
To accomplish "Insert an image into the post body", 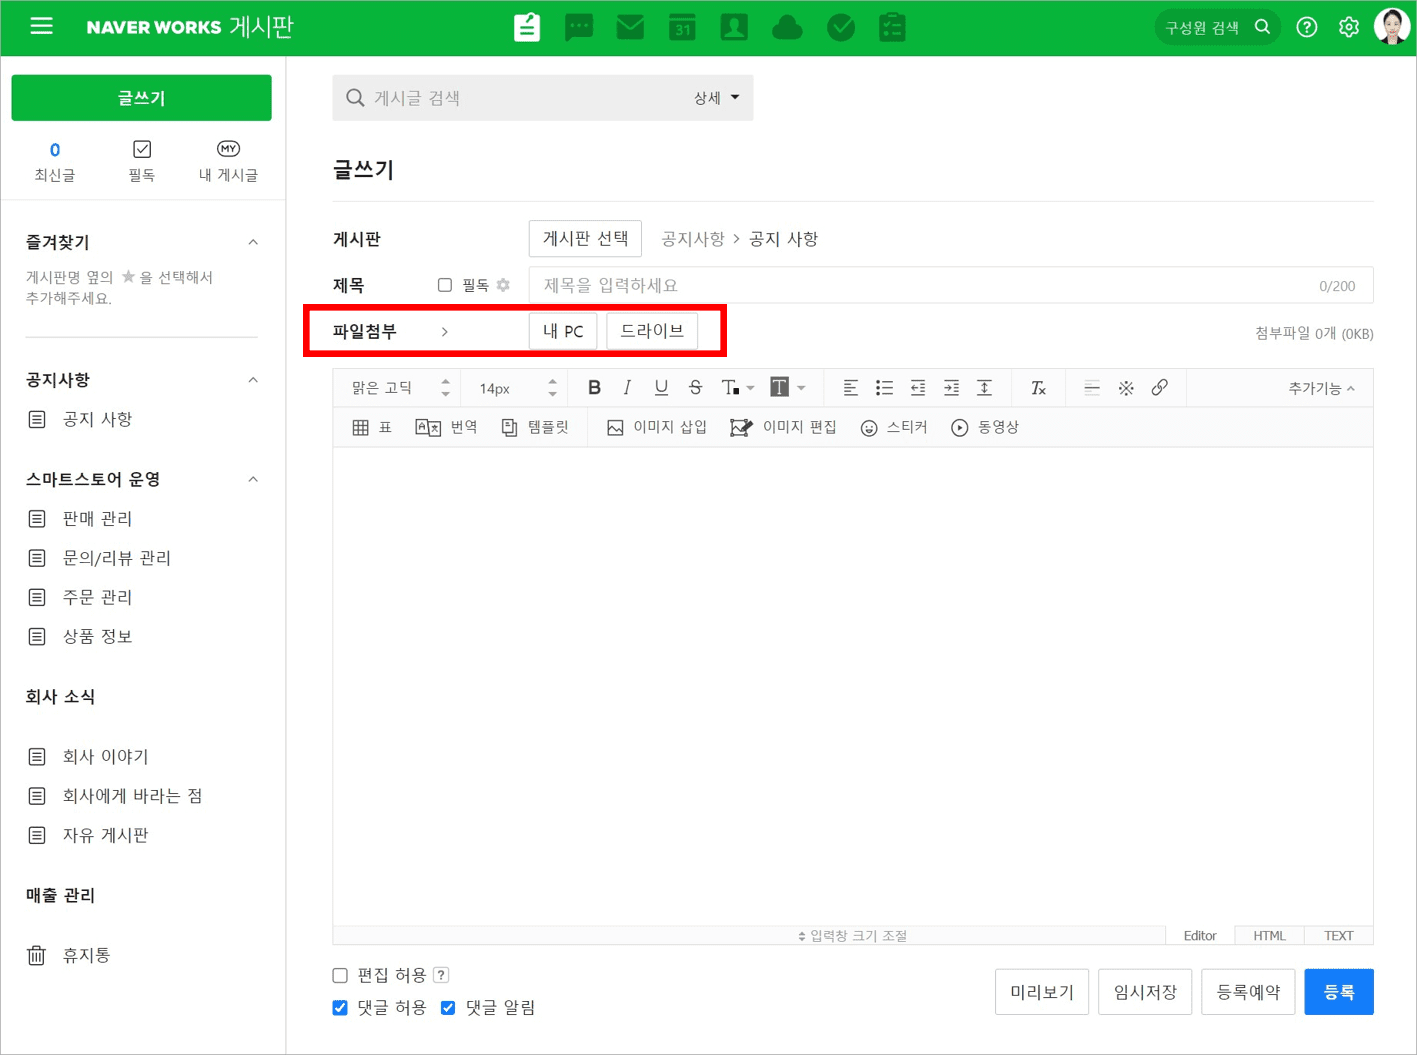I will 658,426.
